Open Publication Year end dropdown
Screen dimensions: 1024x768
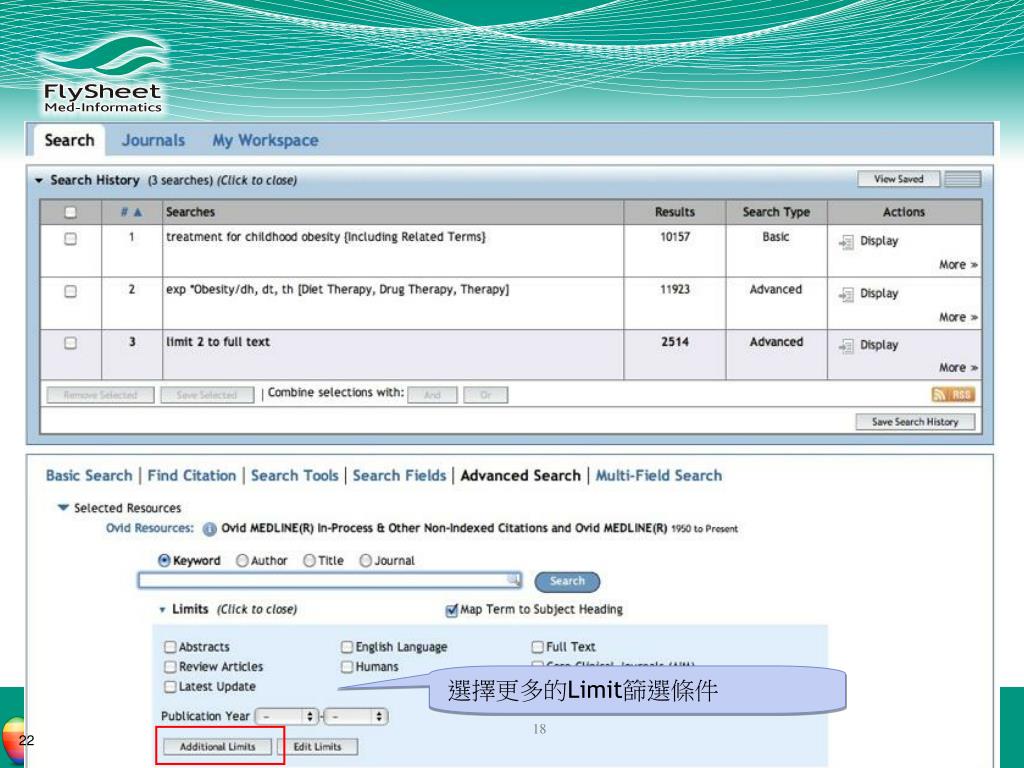[x=356, y=716]
